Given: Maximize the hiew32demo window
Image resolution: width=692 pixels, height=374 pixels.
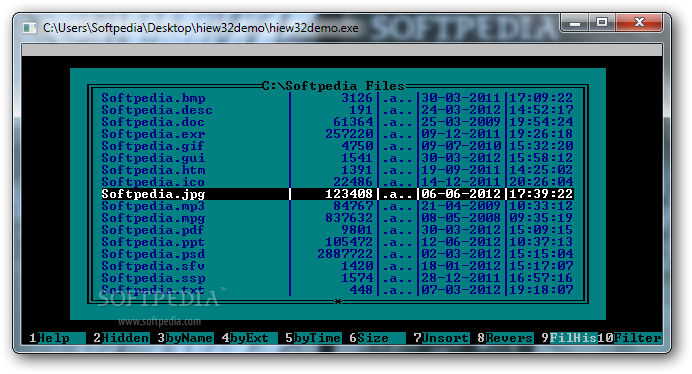Looking at the screenshot, I should (602, 23).
